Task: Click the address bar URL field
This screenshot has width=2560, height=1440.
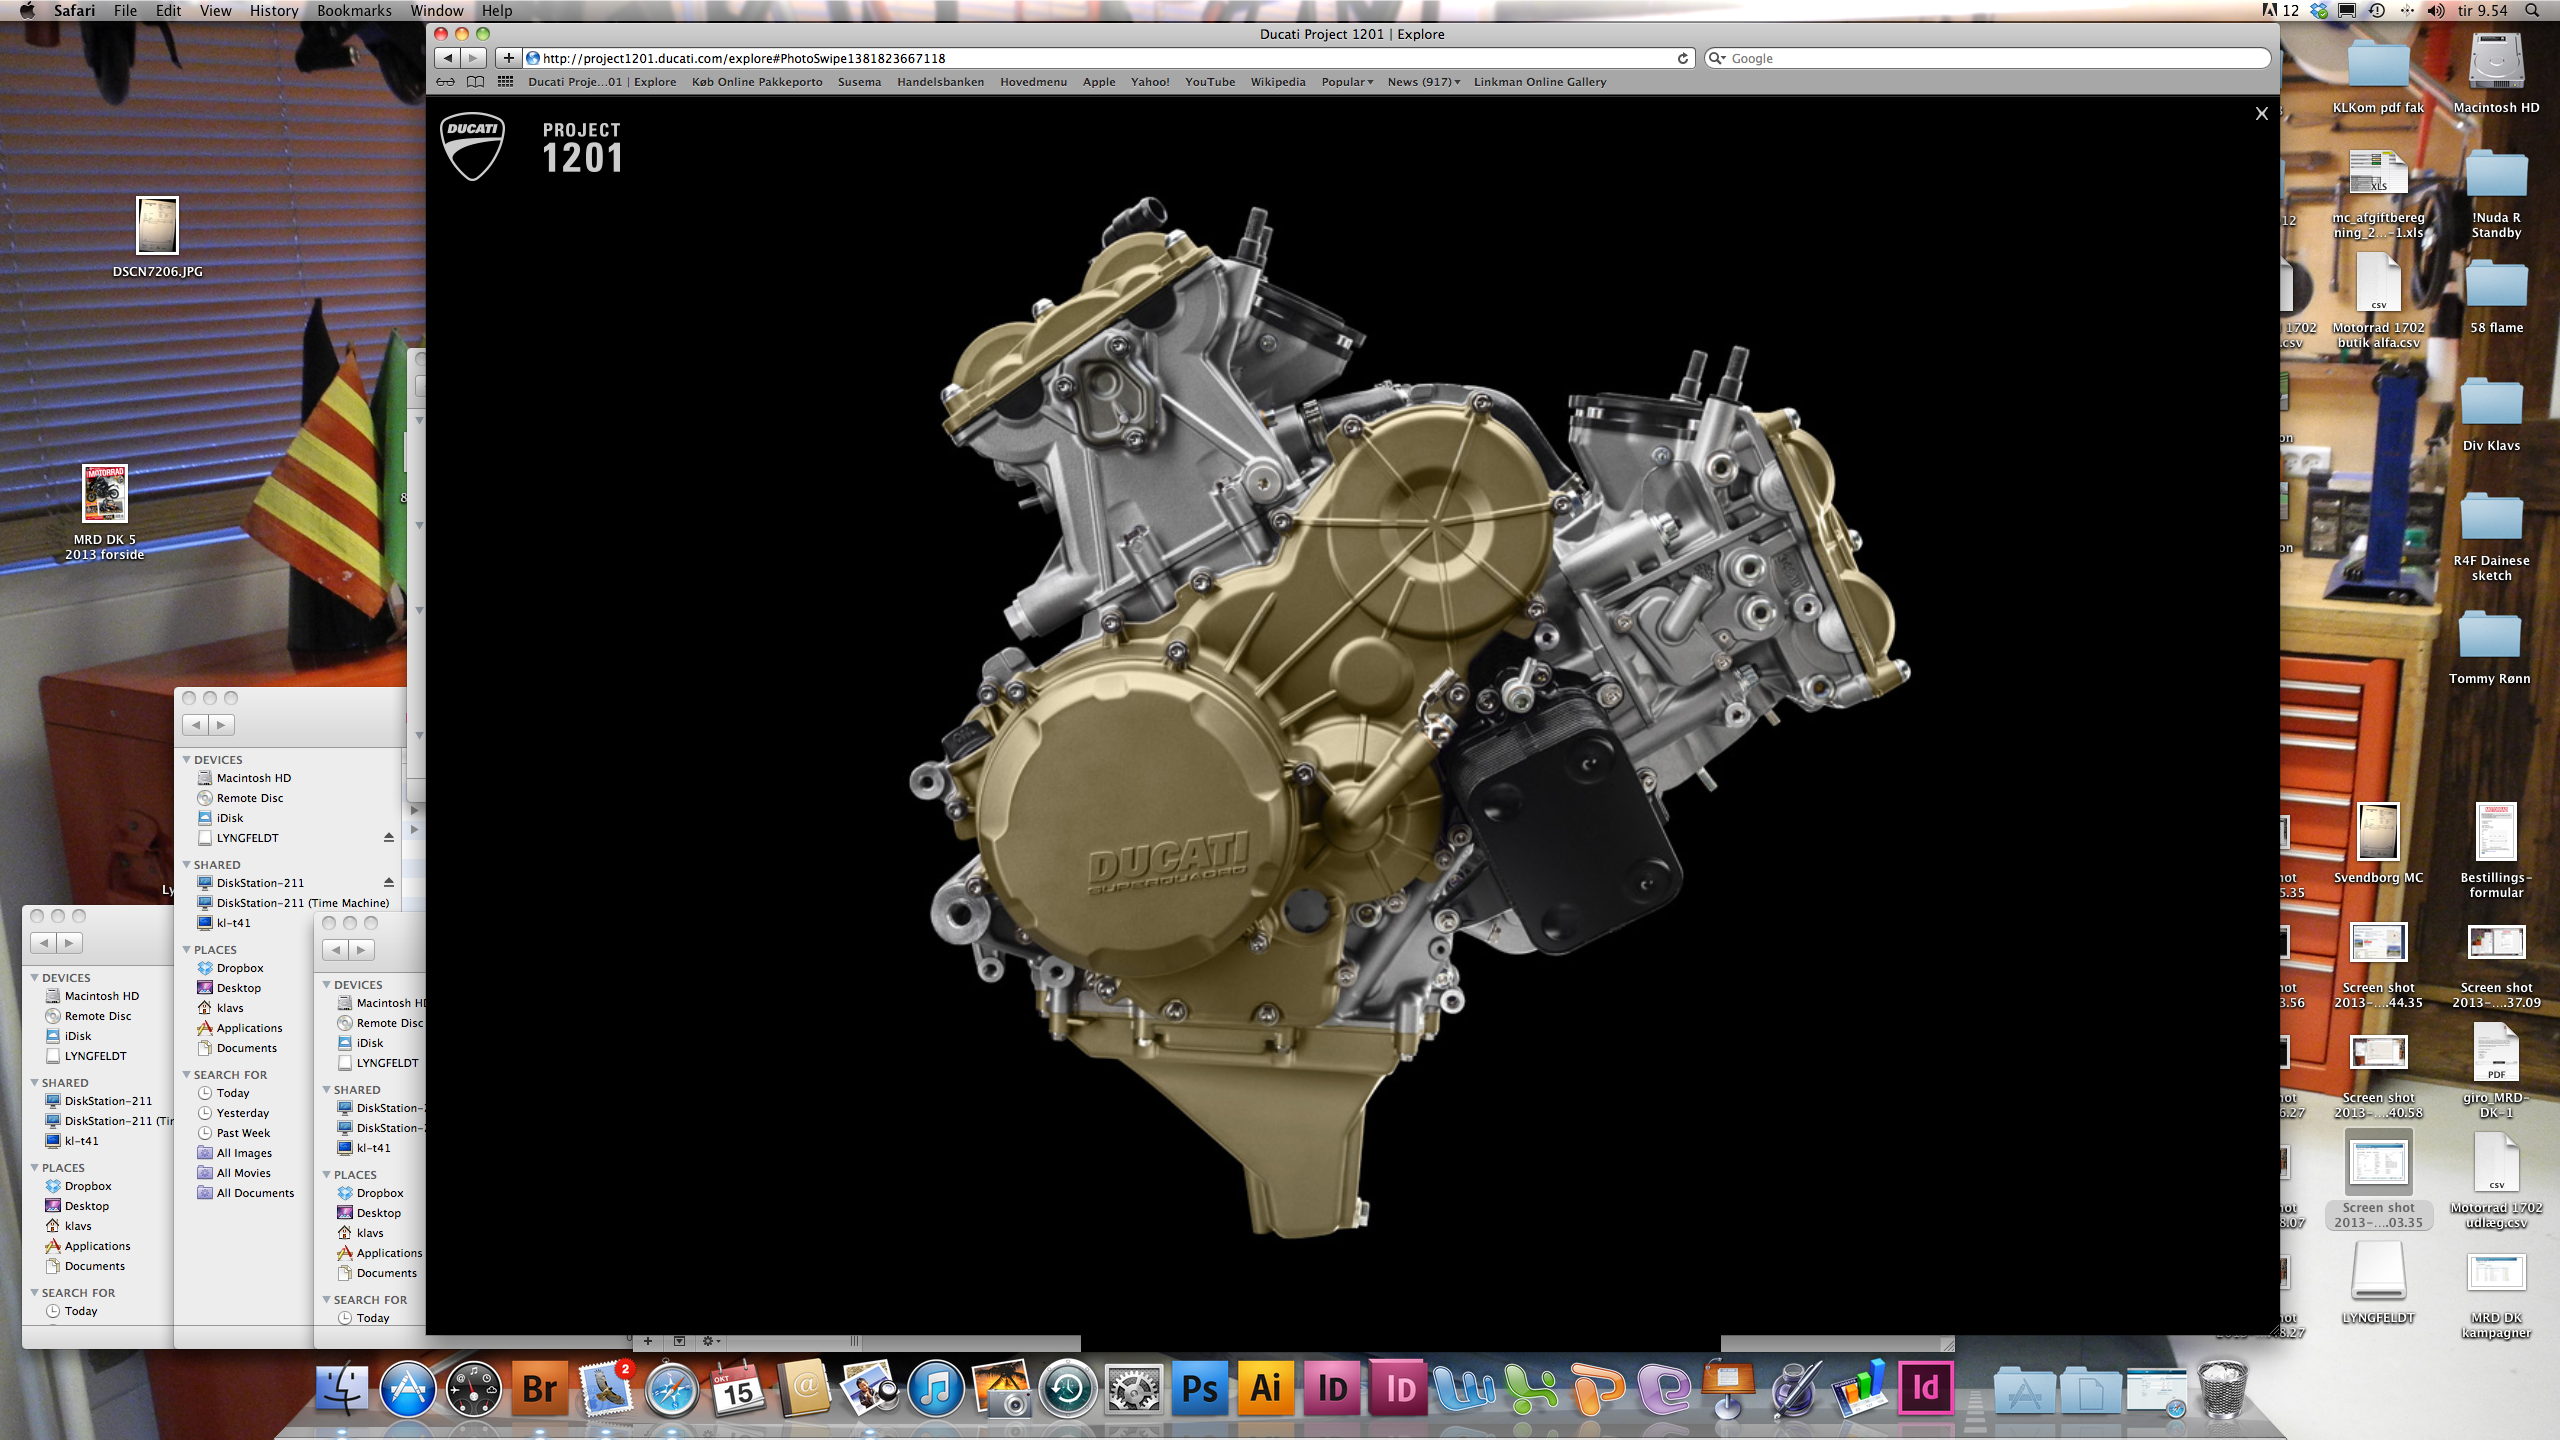Action: click(1108, 58)
